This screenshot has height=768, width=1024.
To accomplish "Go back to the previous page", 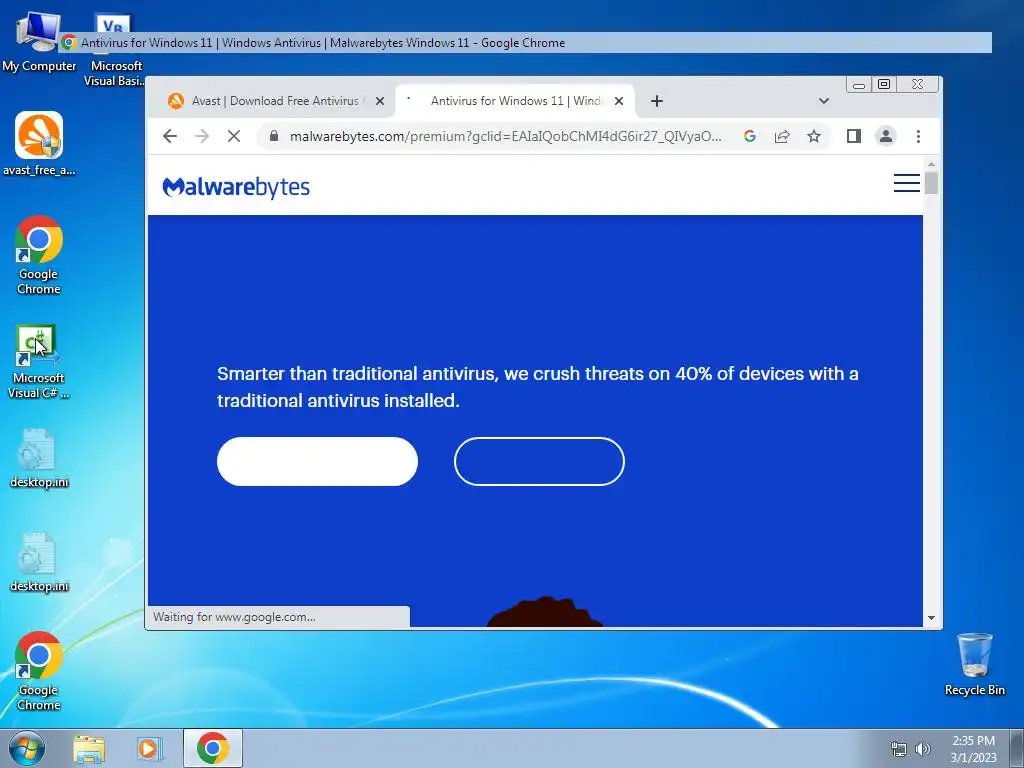I will (x=170, y=136).
